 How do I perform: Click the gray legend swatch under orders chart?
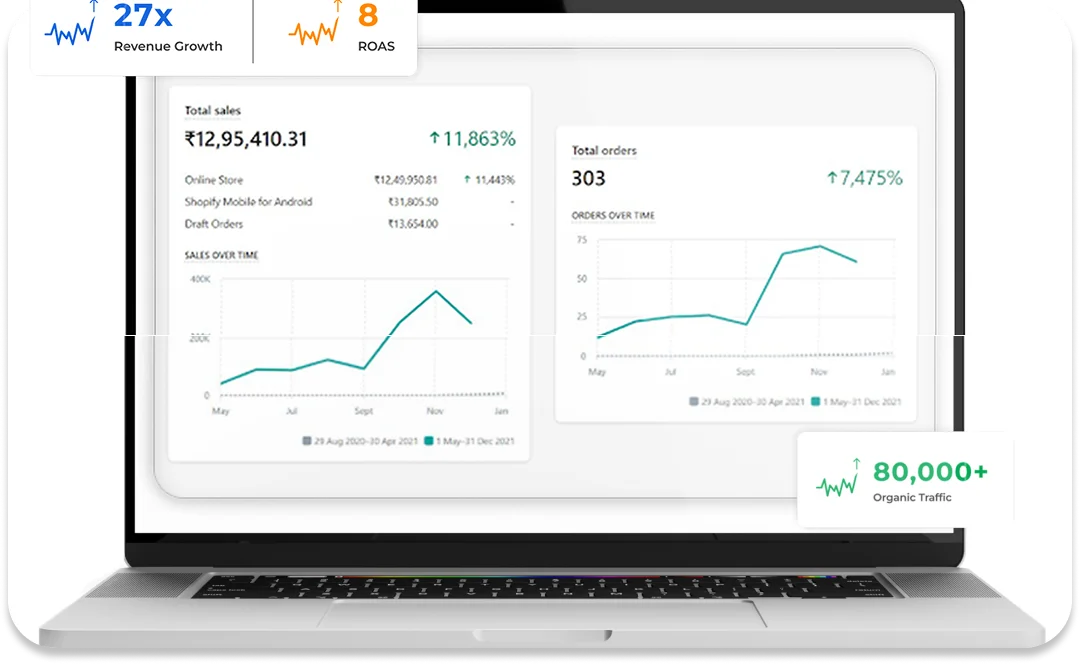click(x=694, y=401)
